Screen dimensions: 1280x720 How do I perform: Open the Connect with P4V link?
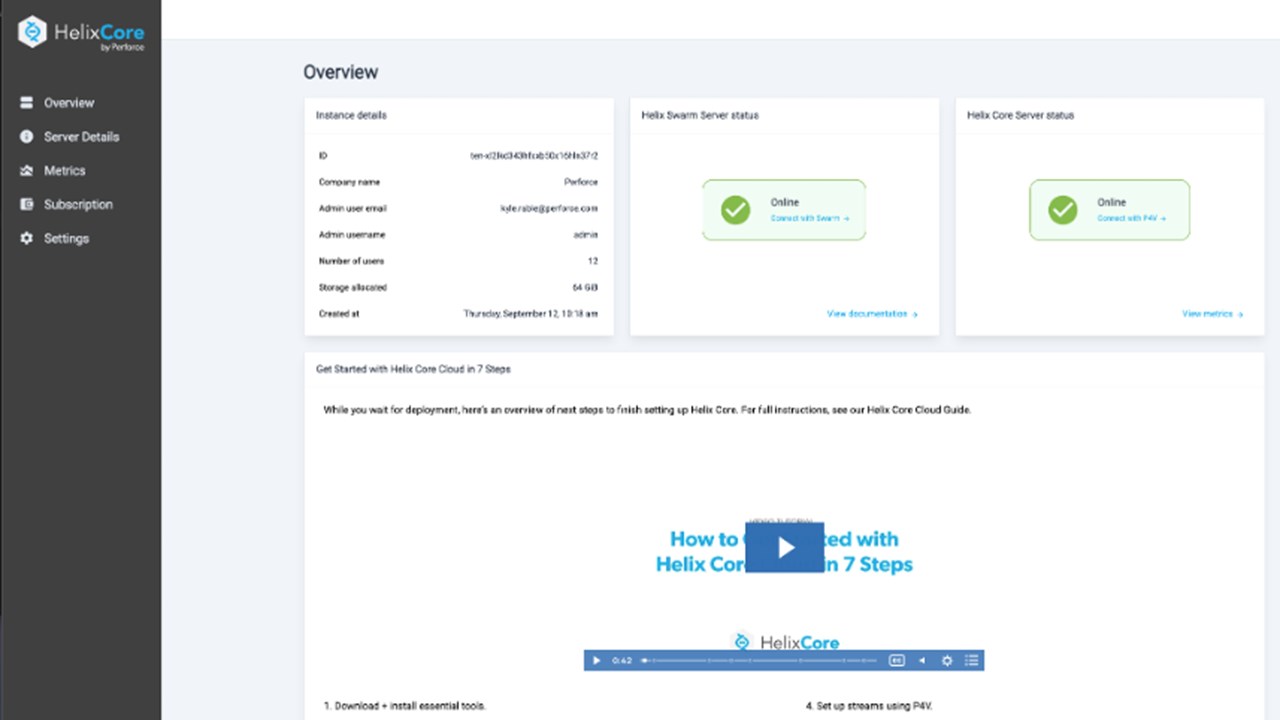(1131, 218)
